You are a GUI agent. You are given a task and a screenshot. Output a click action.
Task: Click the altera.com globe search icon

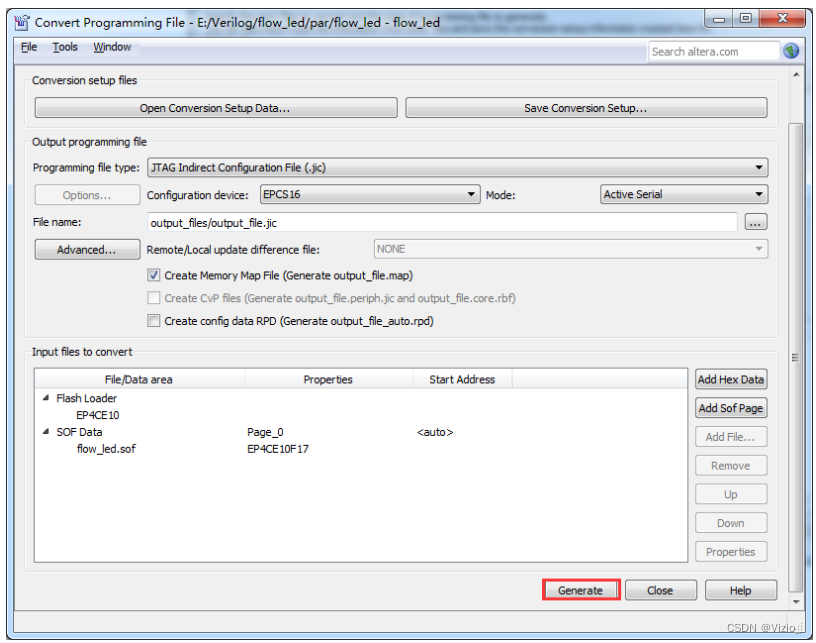tap(791, 51)
